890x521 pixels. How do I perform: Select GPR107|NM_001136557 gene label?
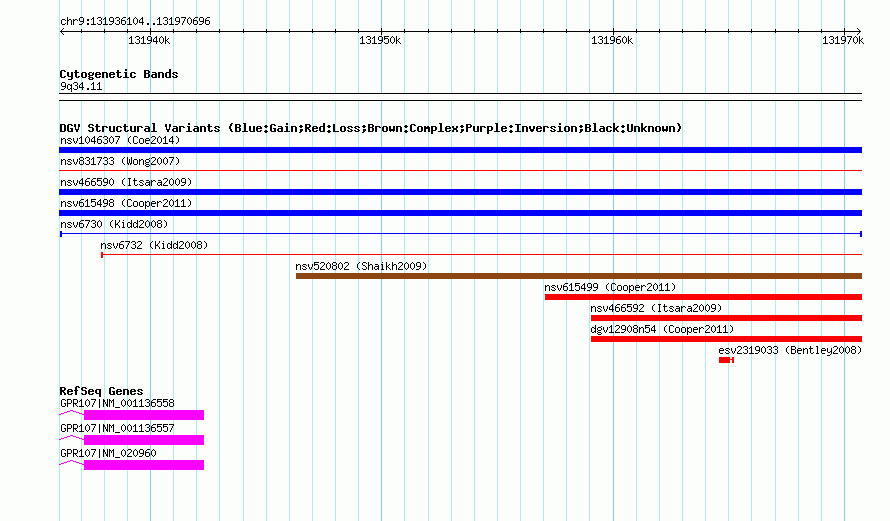pyautogui.click(x=117, y=428)
